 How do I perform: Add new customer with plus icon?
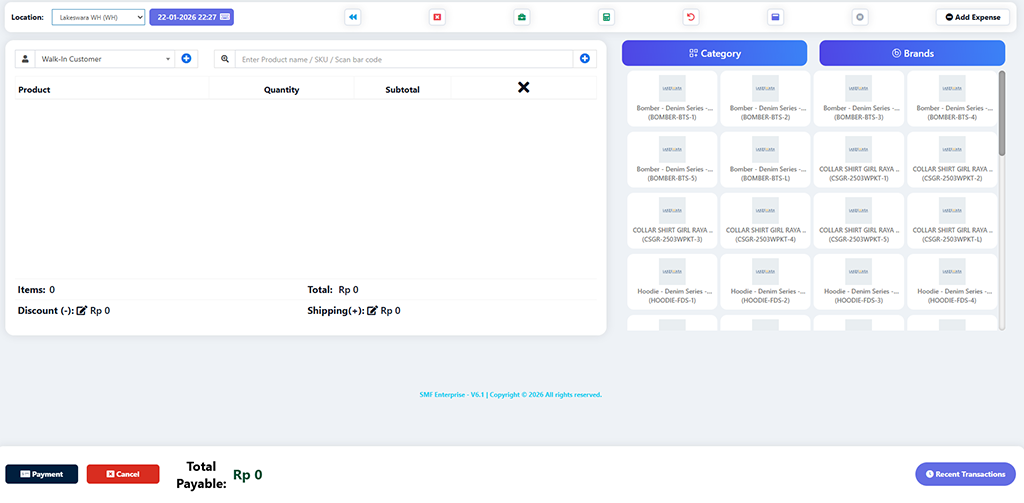point(186,59)
